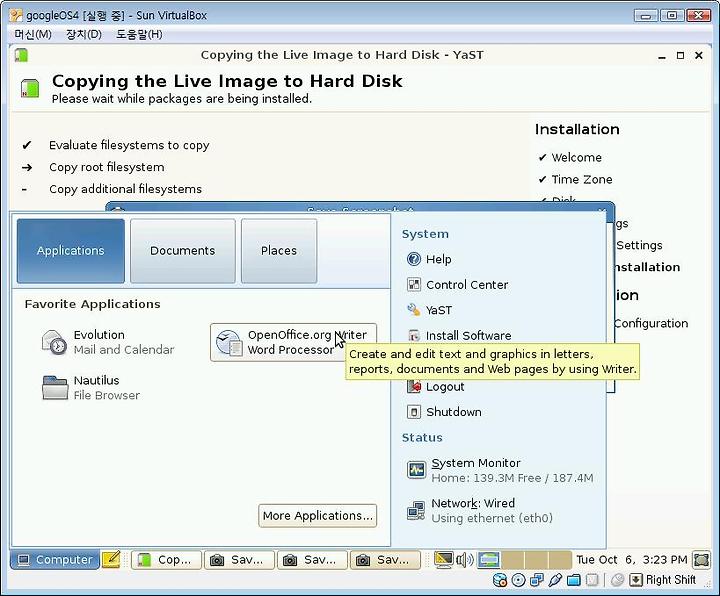Open Install Software
Image resolution: width=720 pixels, height=596 pixels.
(x=459, y=336)
